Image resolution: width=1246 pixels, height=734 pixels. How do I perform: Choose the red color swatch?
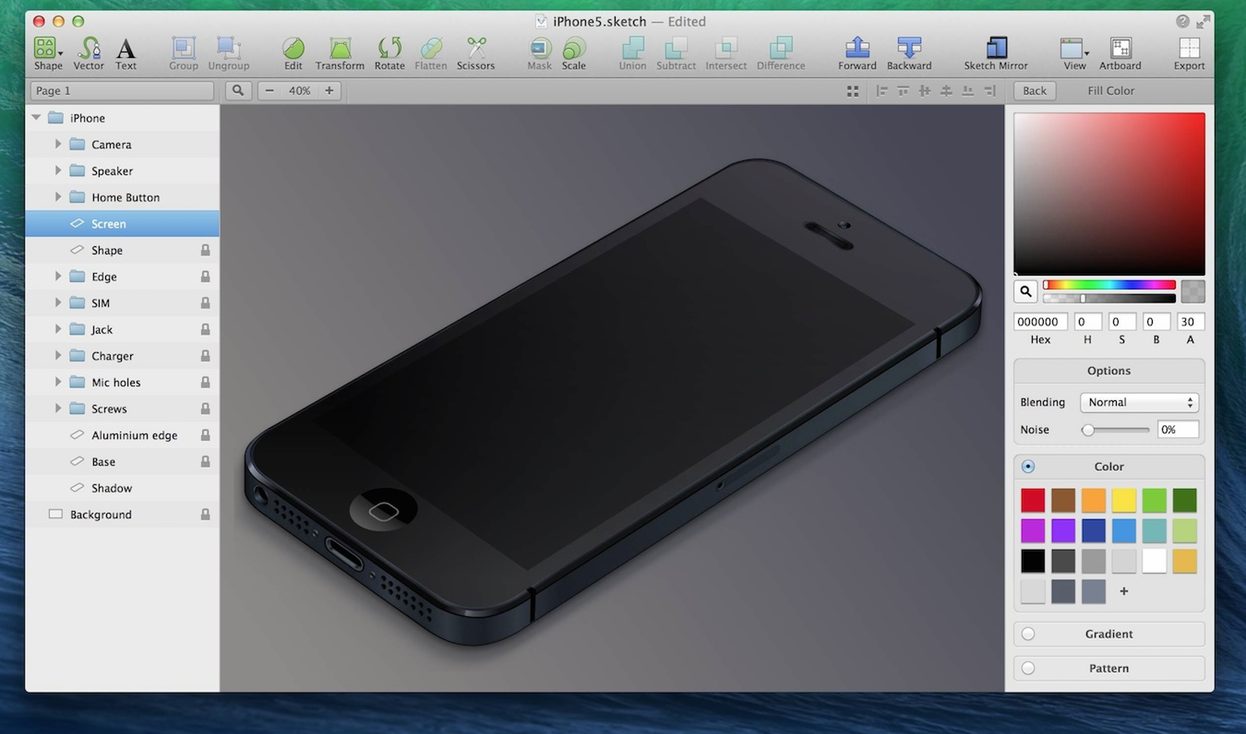pyautogui.click(x=1033, y=500)
